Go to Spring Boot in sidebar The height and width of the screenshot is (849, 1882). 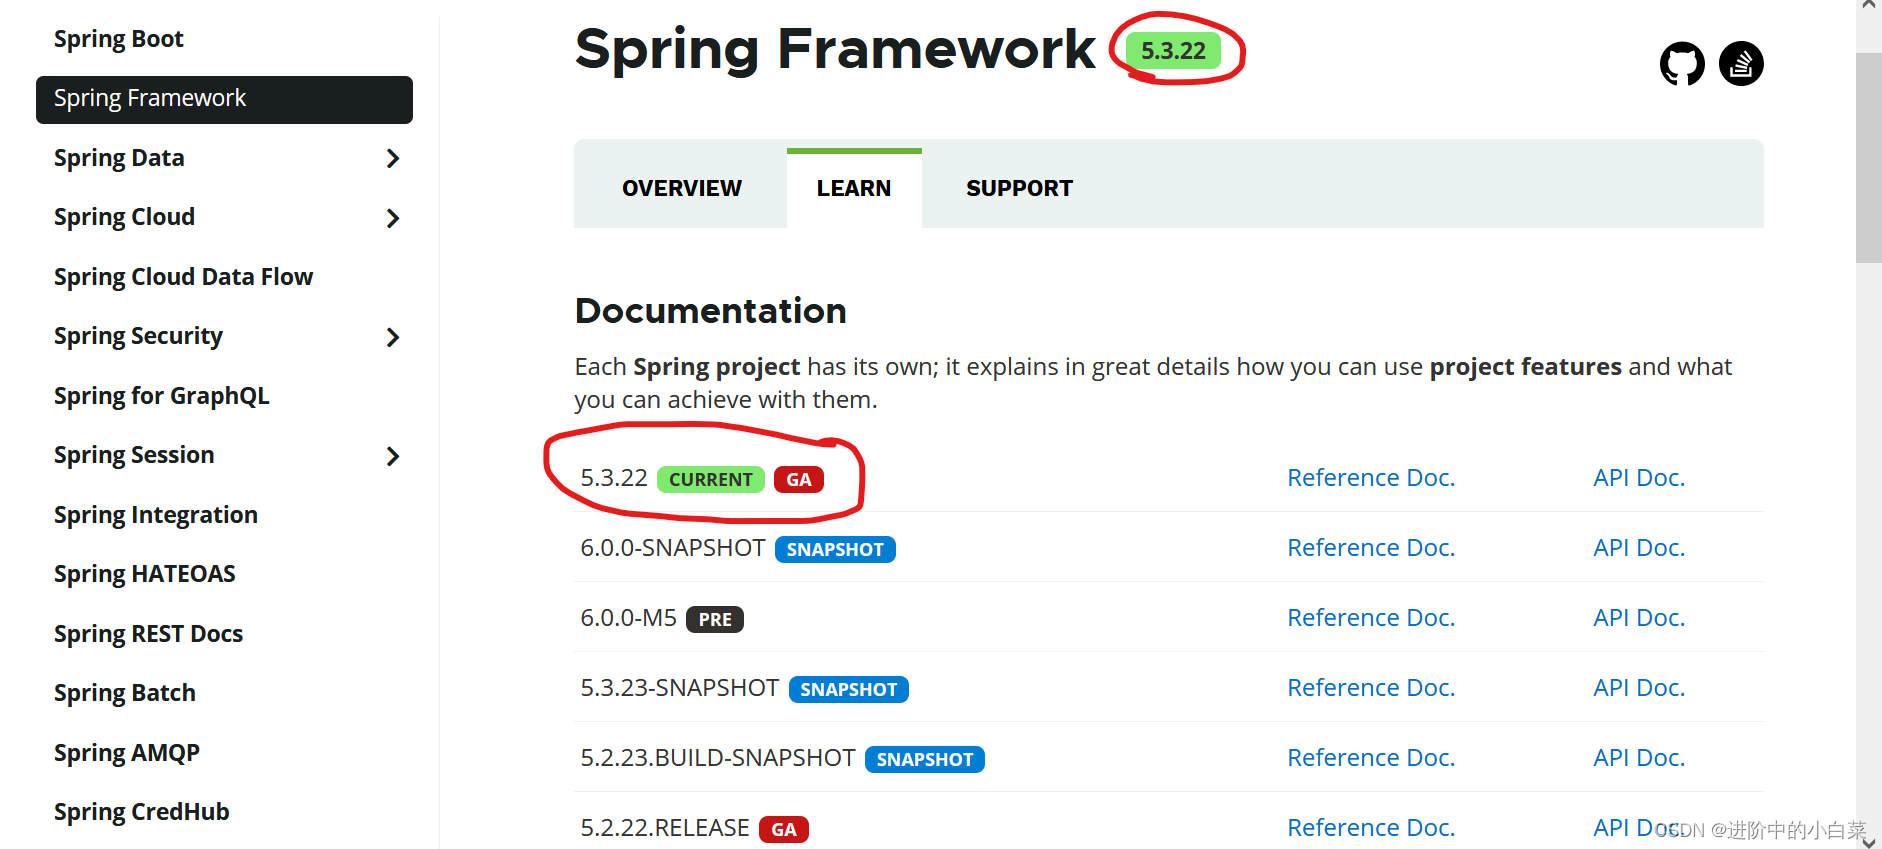click(x=119, y=39)
